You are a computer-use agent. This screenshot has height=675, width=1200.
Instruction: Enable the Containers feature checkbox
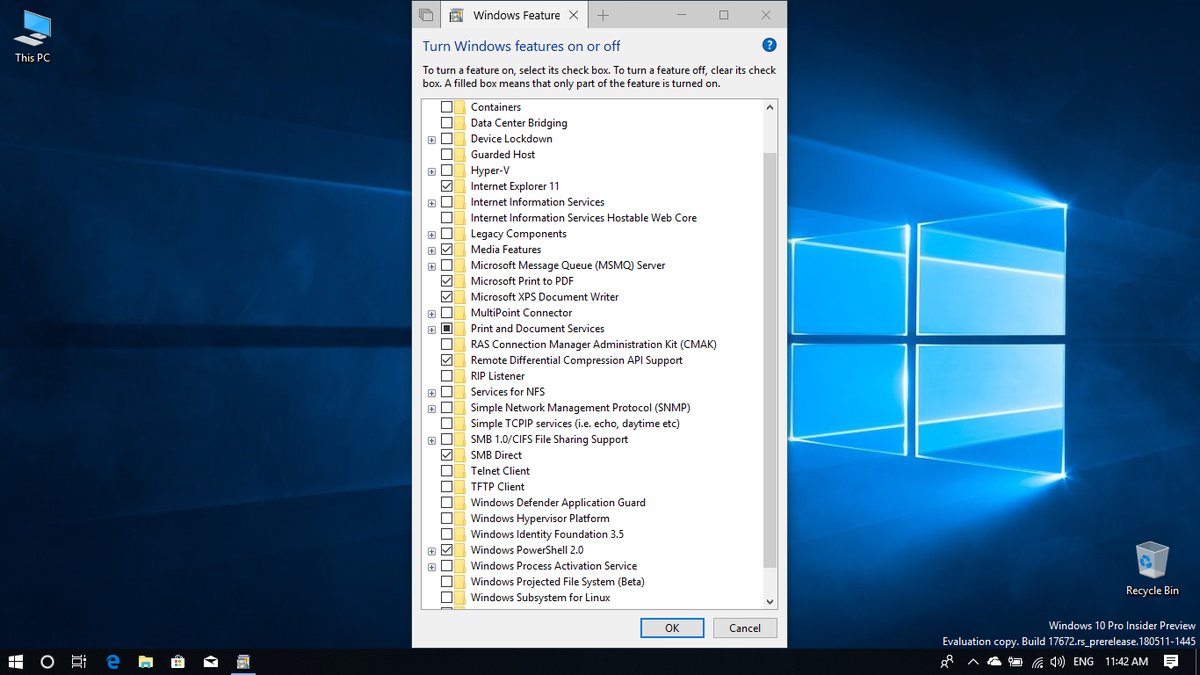[x=448, y=107]
